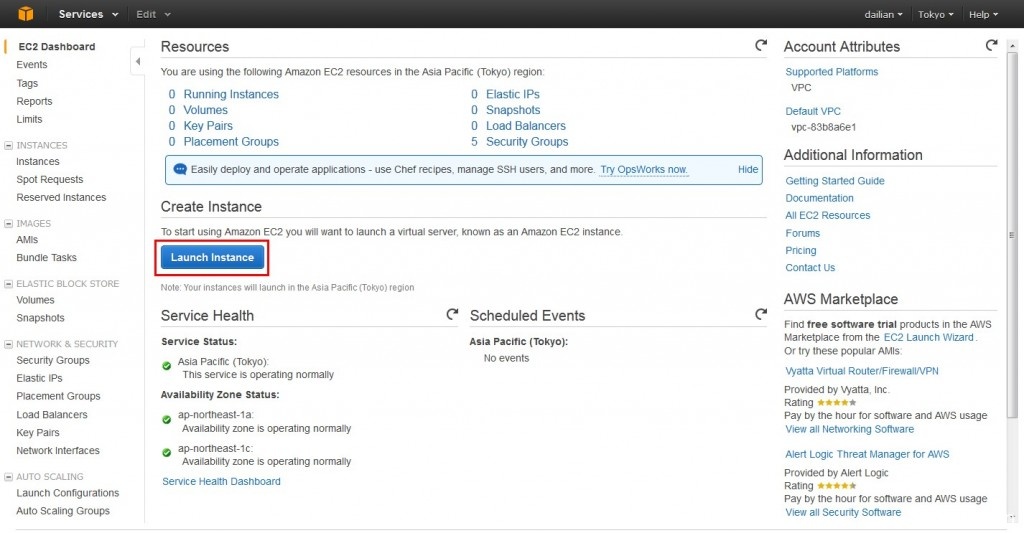The image size is (1024, 533).
Task: Click the Launch Instance button
Action: [212, 257]
